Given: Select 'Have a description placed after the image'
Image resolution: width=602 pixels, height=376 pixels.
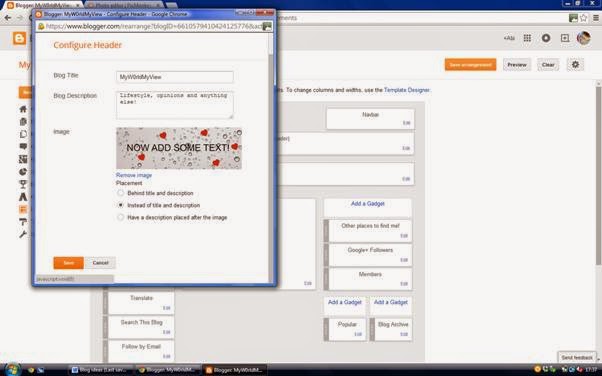Looking at the screenshot, I should (x=121, y=217).
